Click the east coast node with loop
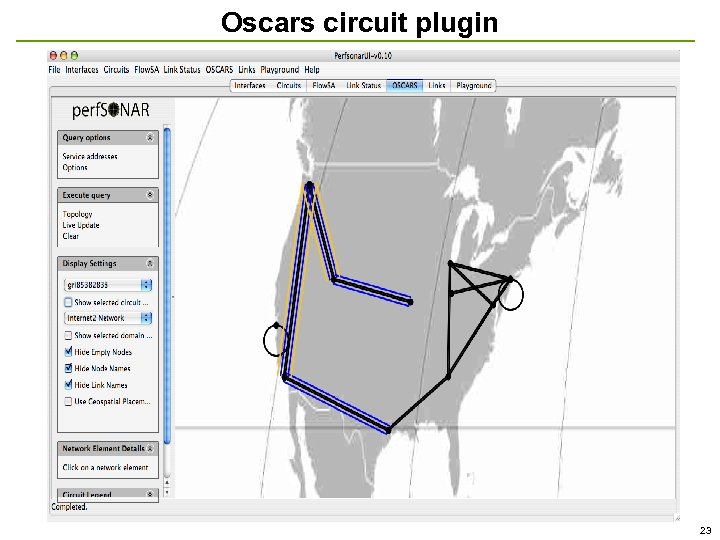The width and height of the screenshot is (720, 540). (511, 279)
